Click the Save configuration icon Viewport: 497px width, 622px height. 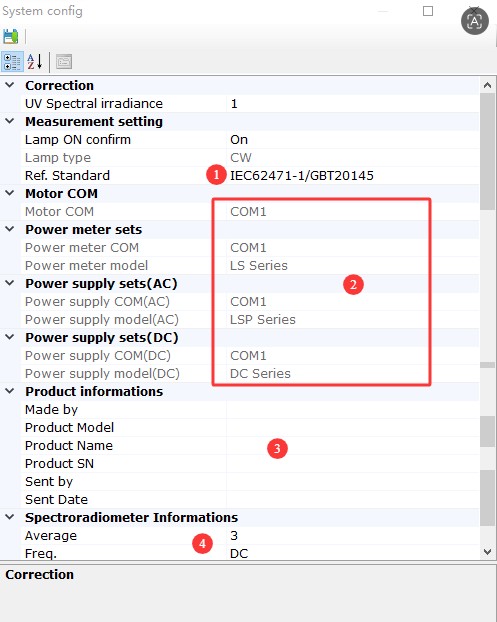tap(11, 36)
